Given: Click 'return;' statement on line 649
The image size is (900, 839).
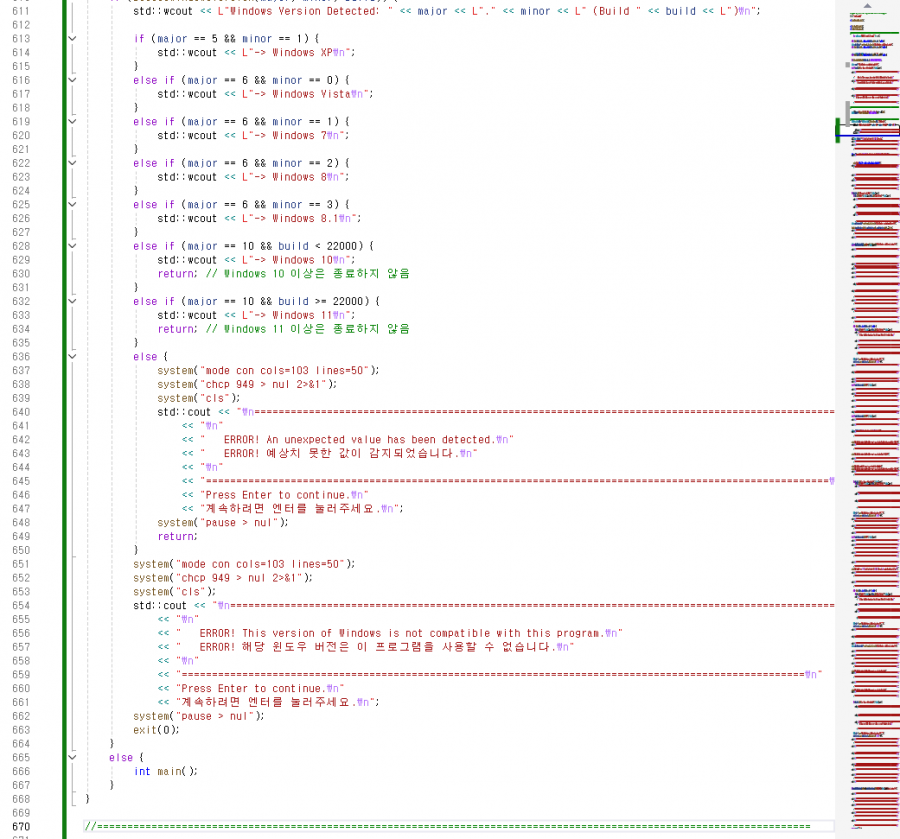Looking at the screenshot, I should (x=177, y=536).
